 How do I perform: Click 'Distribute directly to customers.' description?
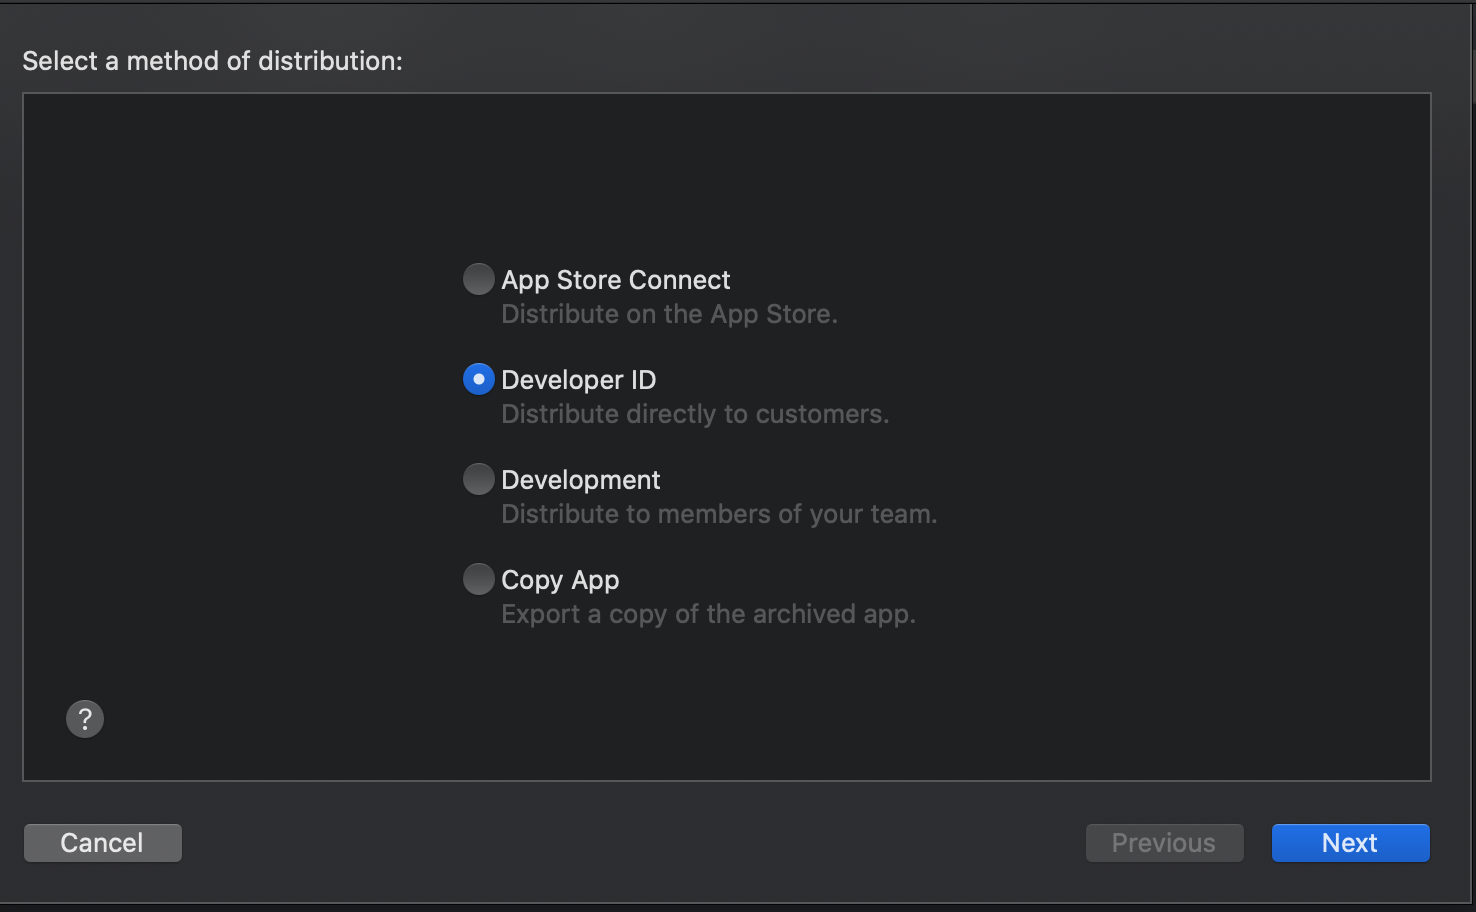[695, 414]
